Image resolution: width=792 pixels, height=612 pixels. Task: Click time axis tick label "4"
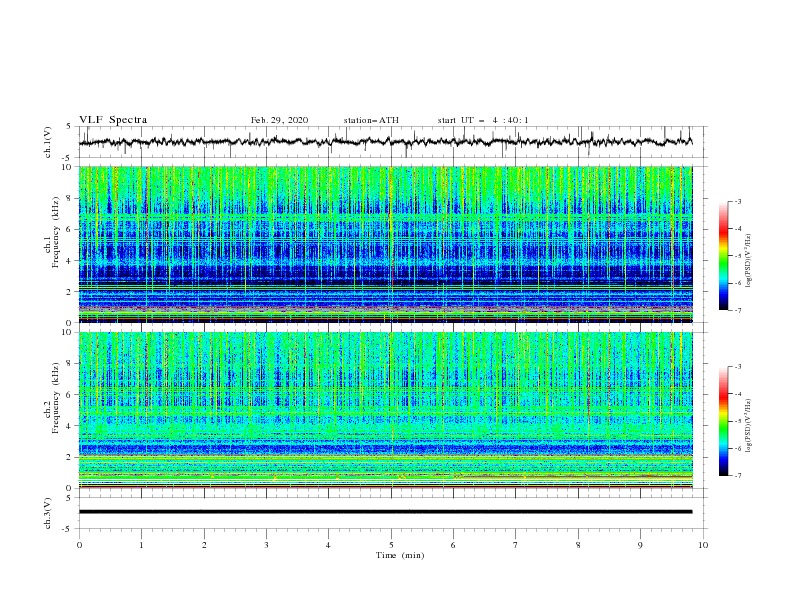click(x=328, y=545)
